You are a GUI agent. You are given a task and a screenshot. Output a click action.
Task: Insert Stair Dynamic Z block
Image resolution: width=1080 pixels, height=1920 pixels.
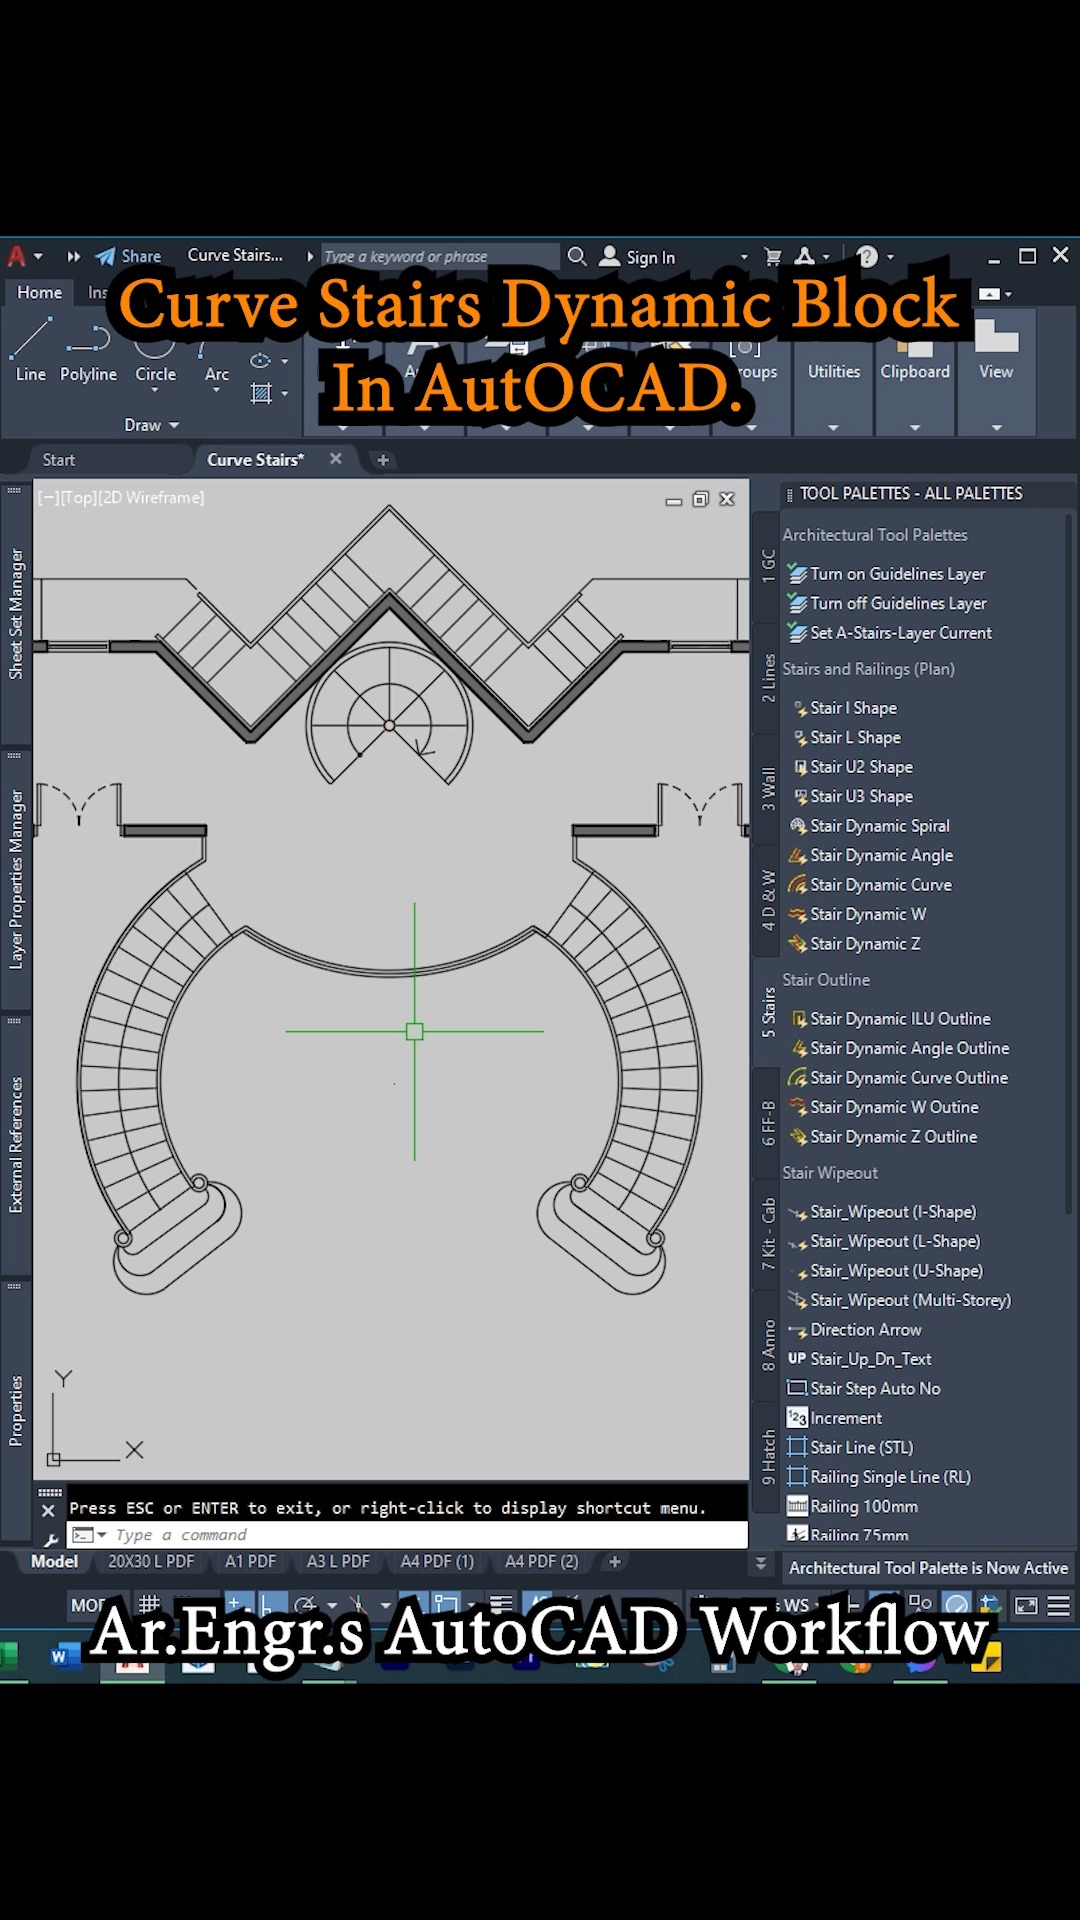click(x=855, y=944)
